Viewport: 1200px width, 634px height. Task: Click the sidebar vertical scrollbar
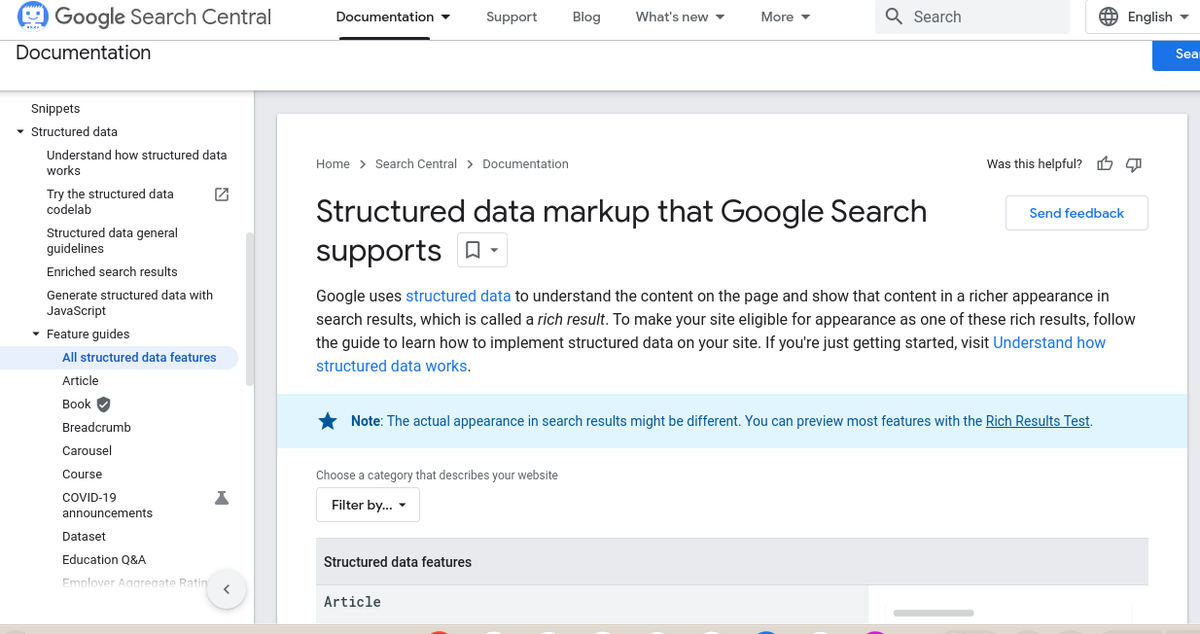250,308
